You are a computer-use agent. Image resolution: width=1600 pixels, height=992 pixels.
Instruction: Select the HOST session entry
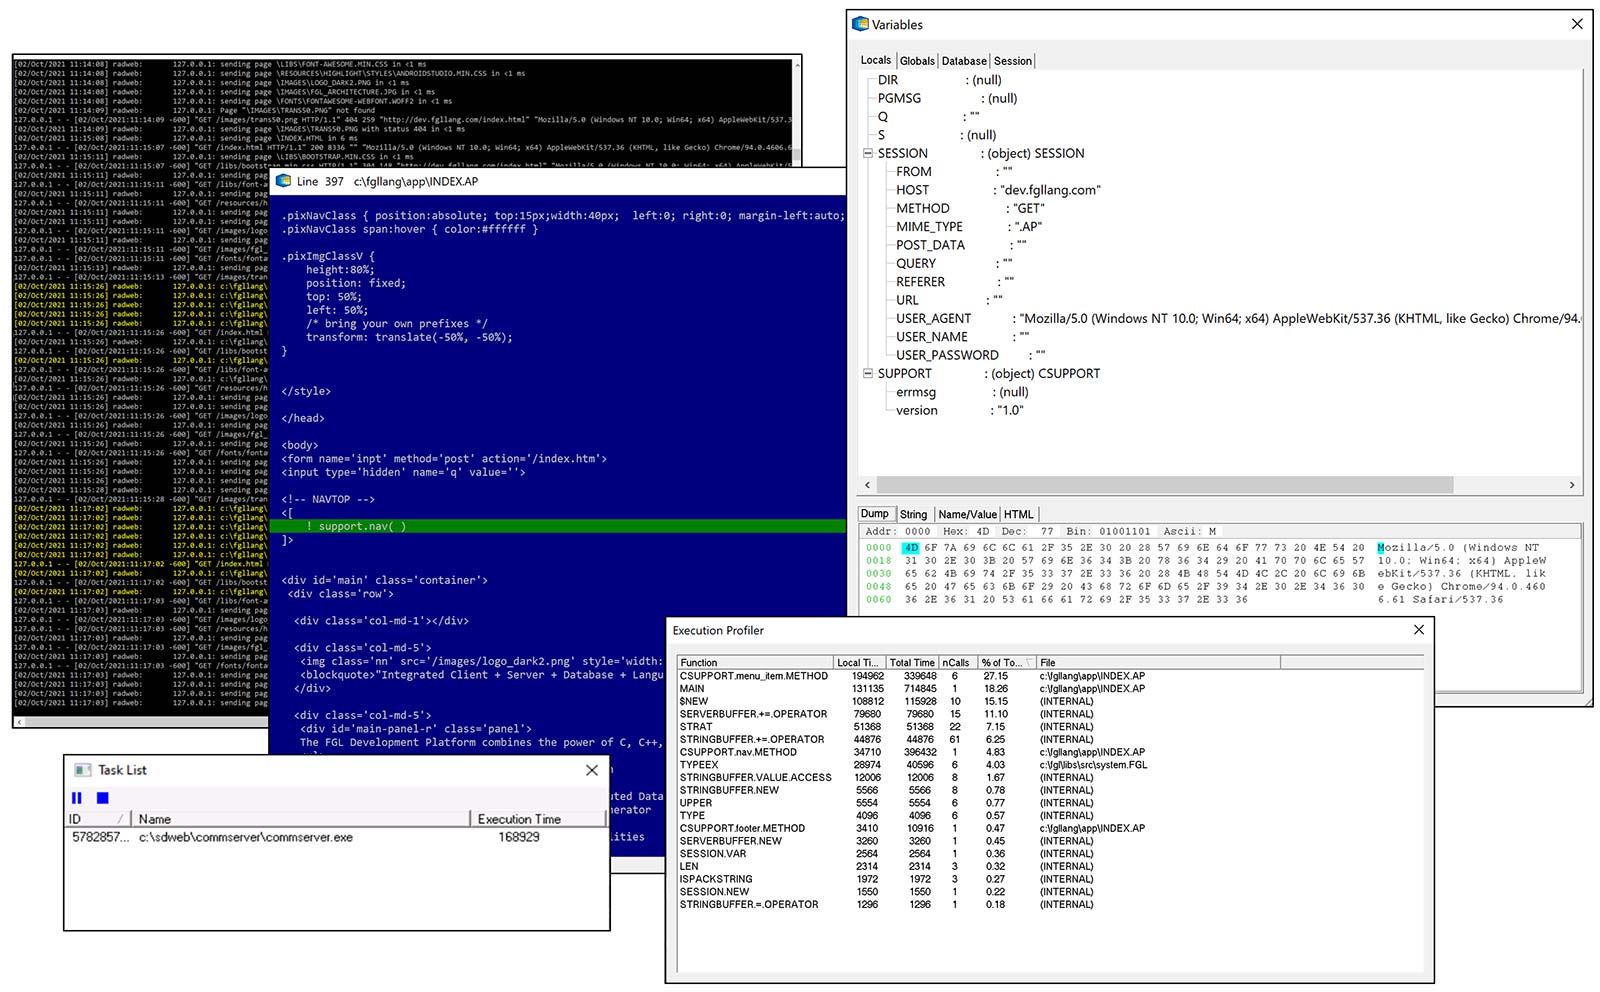[x=998, y=190]
